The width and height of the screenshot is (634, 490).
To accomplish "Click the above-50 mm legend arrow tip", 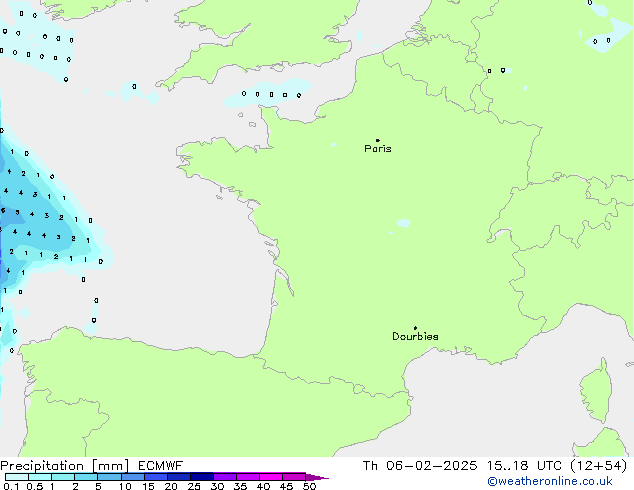I will (x=317, y=477).
